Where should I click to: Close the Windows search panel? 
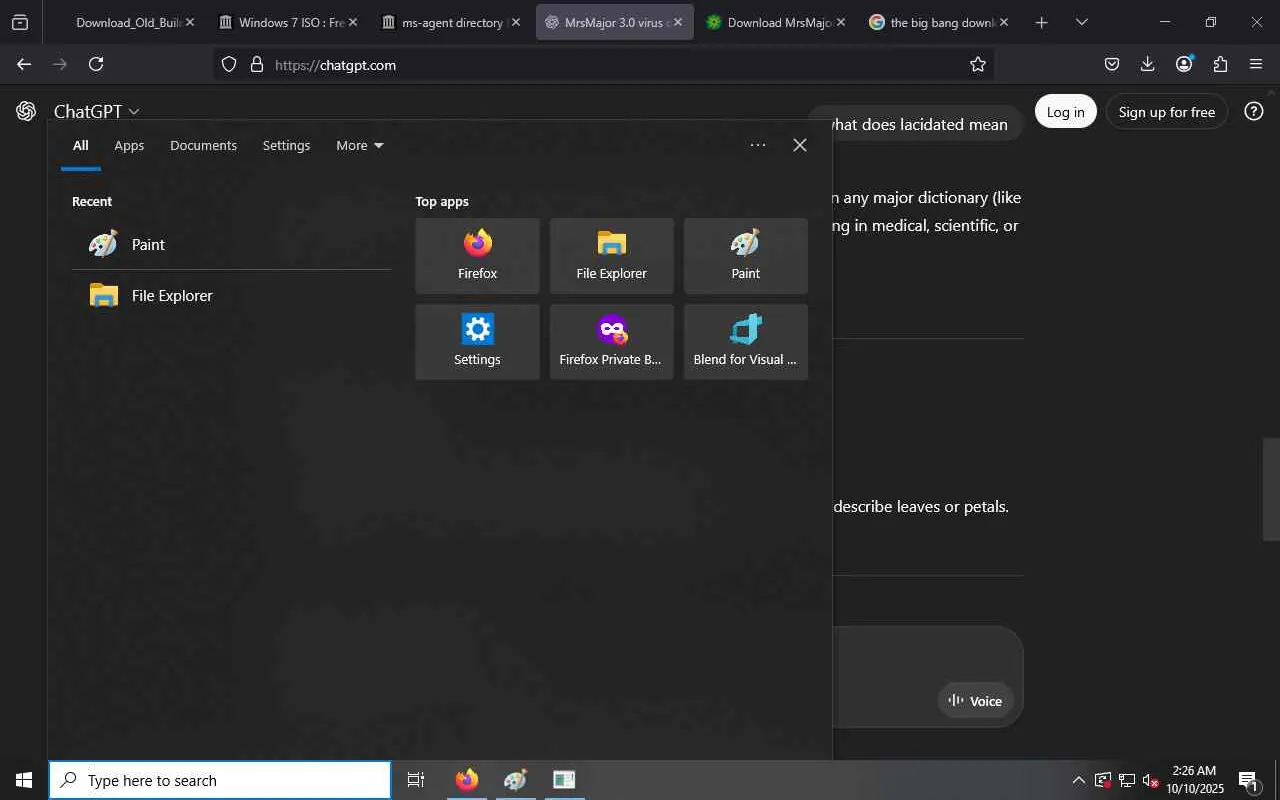[x=800, y=145]
